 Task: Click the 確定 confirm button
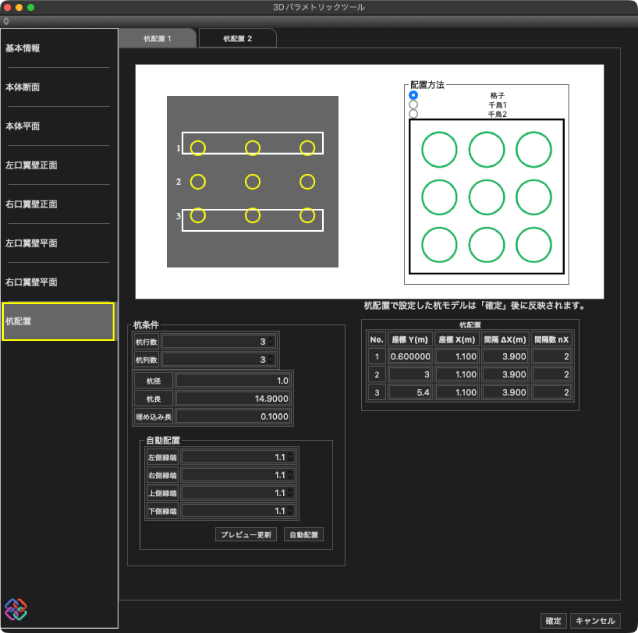(x=553, y=621)
